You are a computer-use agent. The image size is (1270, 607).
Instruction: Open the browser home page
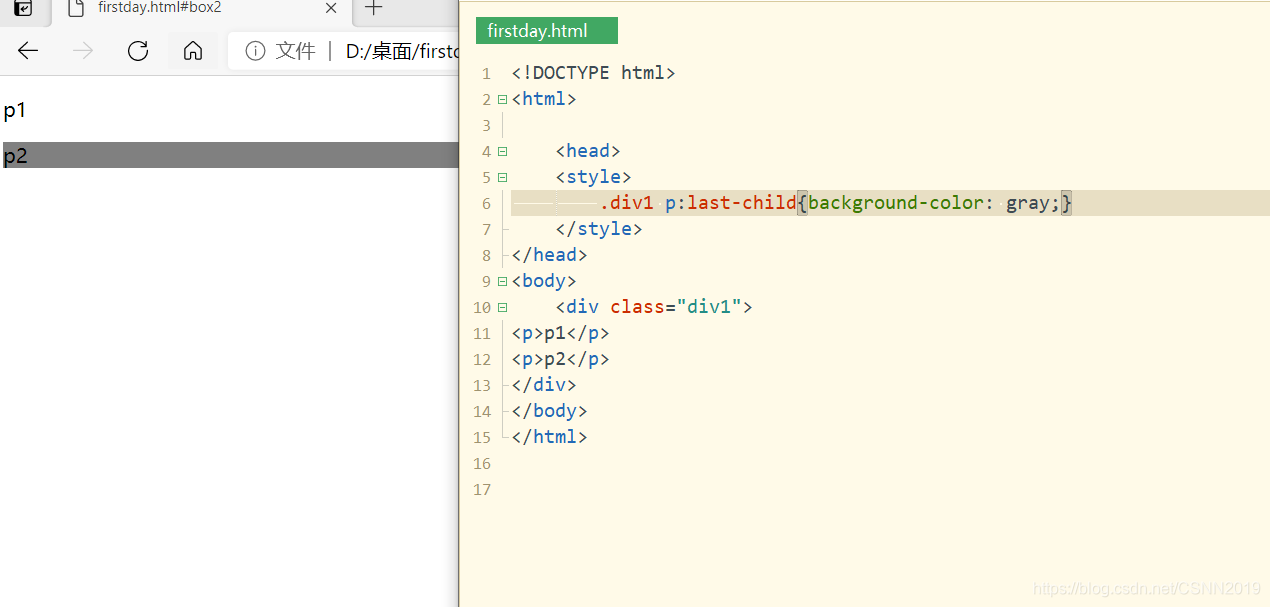click(193, 51)
